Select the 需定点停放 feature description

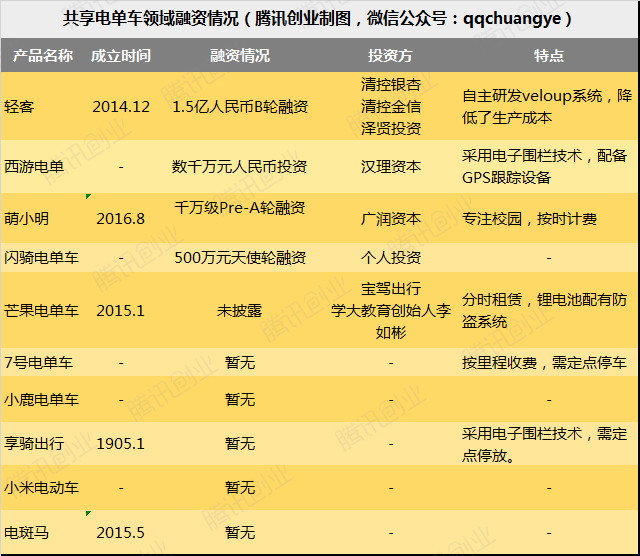click(x=544, y=445)
